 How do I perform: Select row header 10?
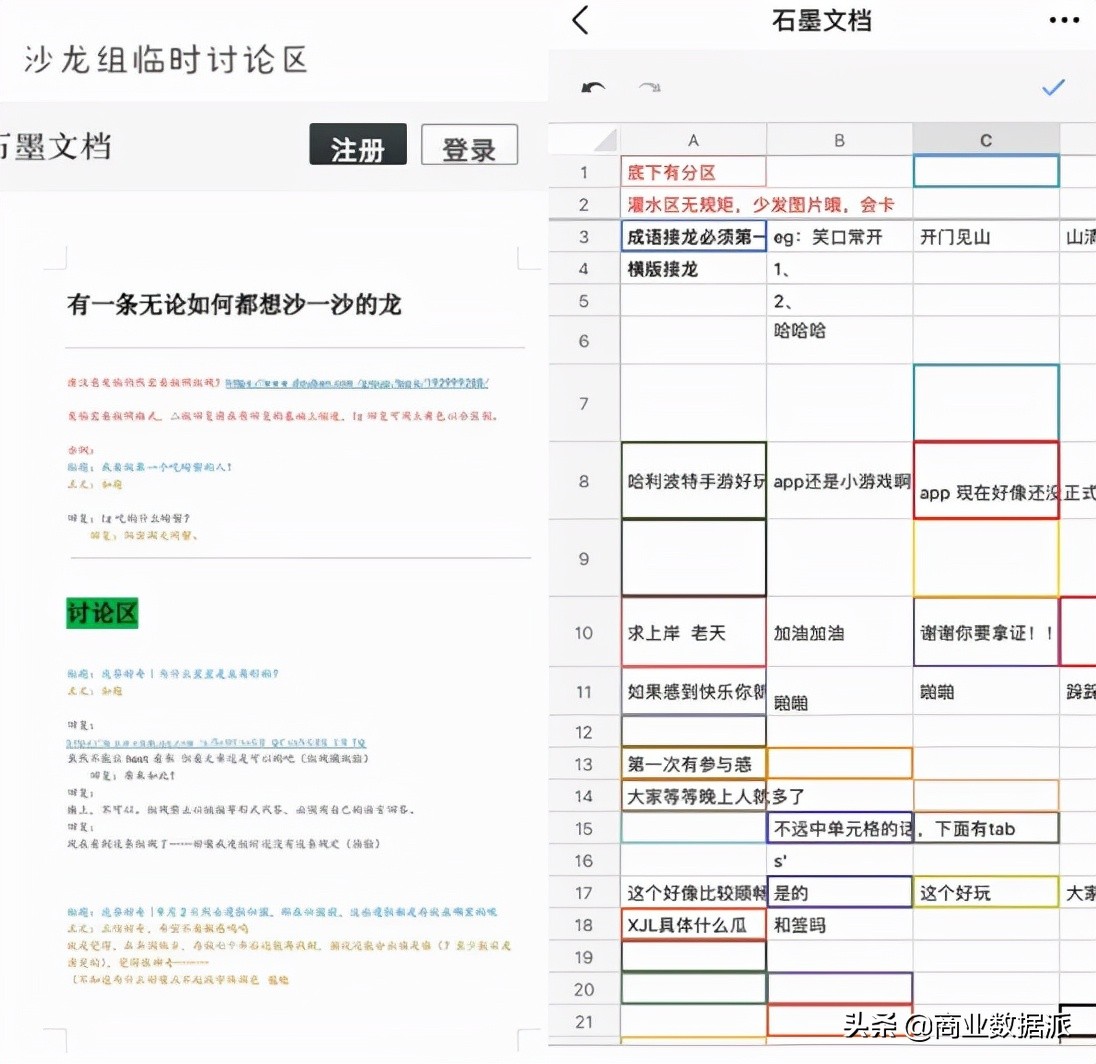tap(584, 633)
